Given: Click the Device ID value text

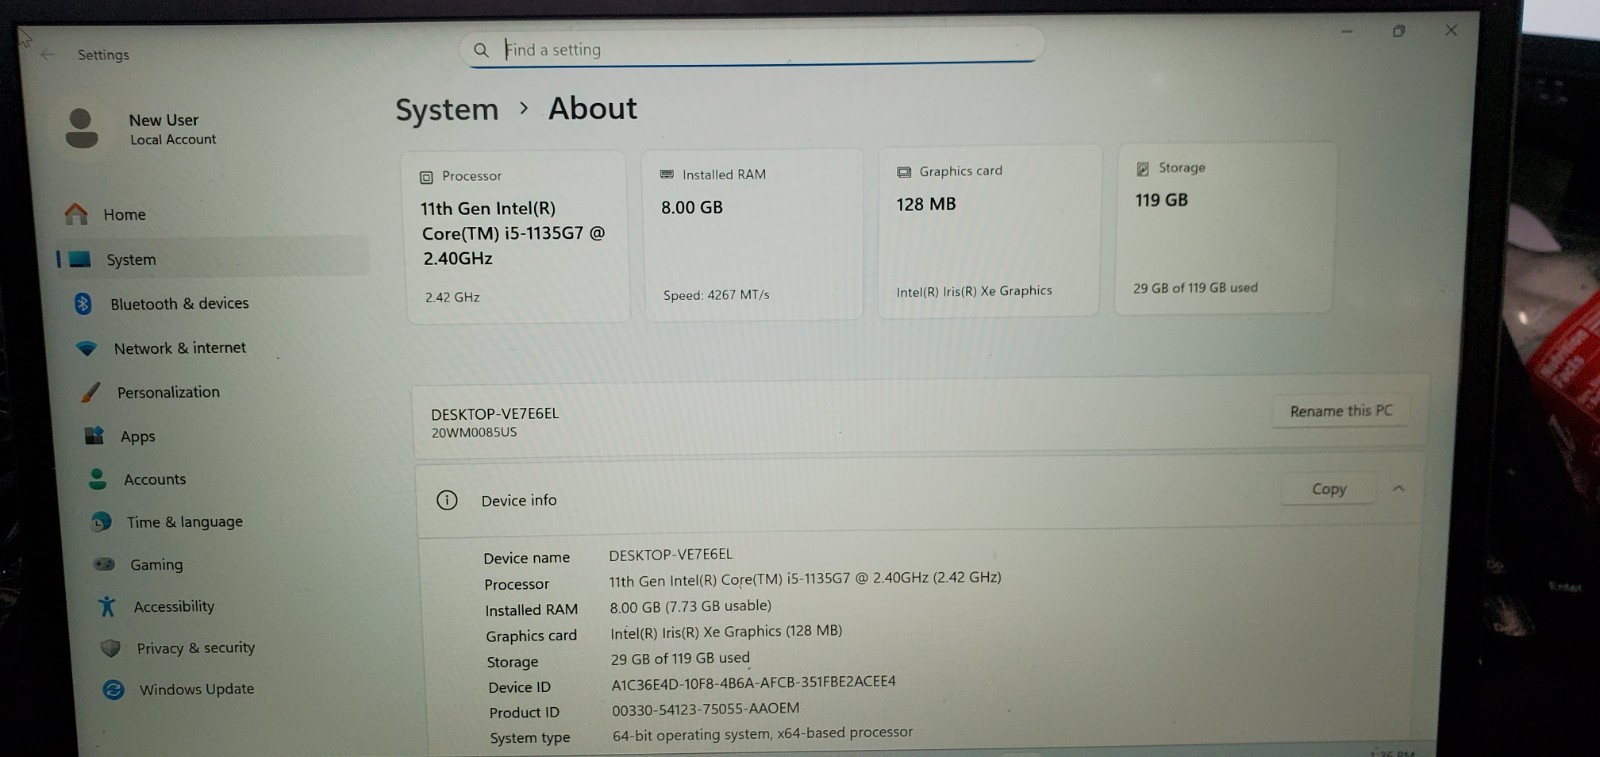Looking at the screenshot, I should click(753, 682).
